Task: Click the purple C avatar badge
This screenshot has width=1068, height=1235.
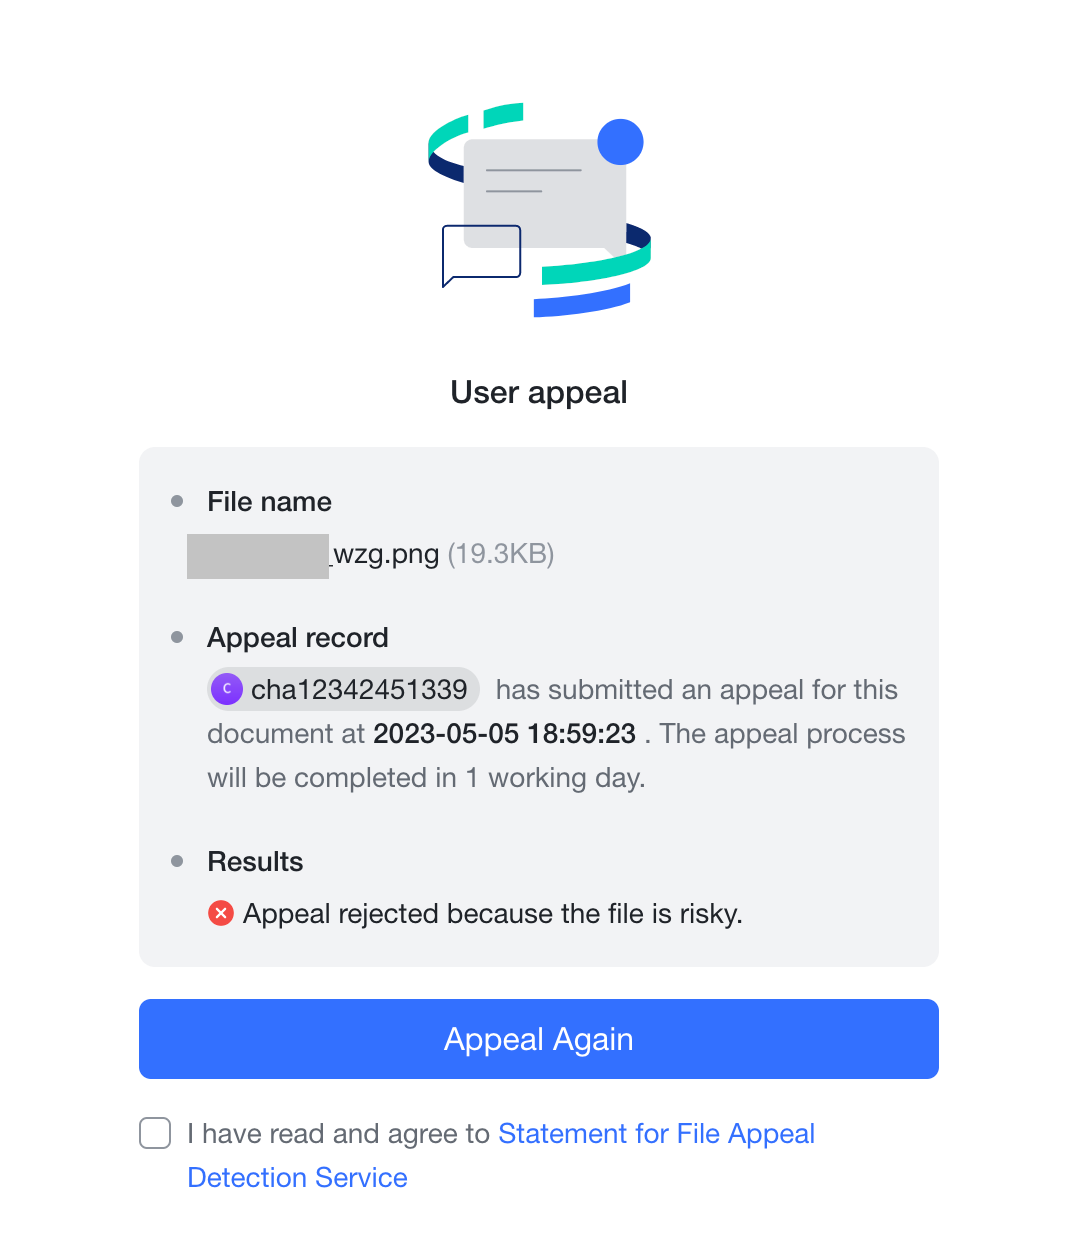Action: pyautogui.click(x=226, y=689)
